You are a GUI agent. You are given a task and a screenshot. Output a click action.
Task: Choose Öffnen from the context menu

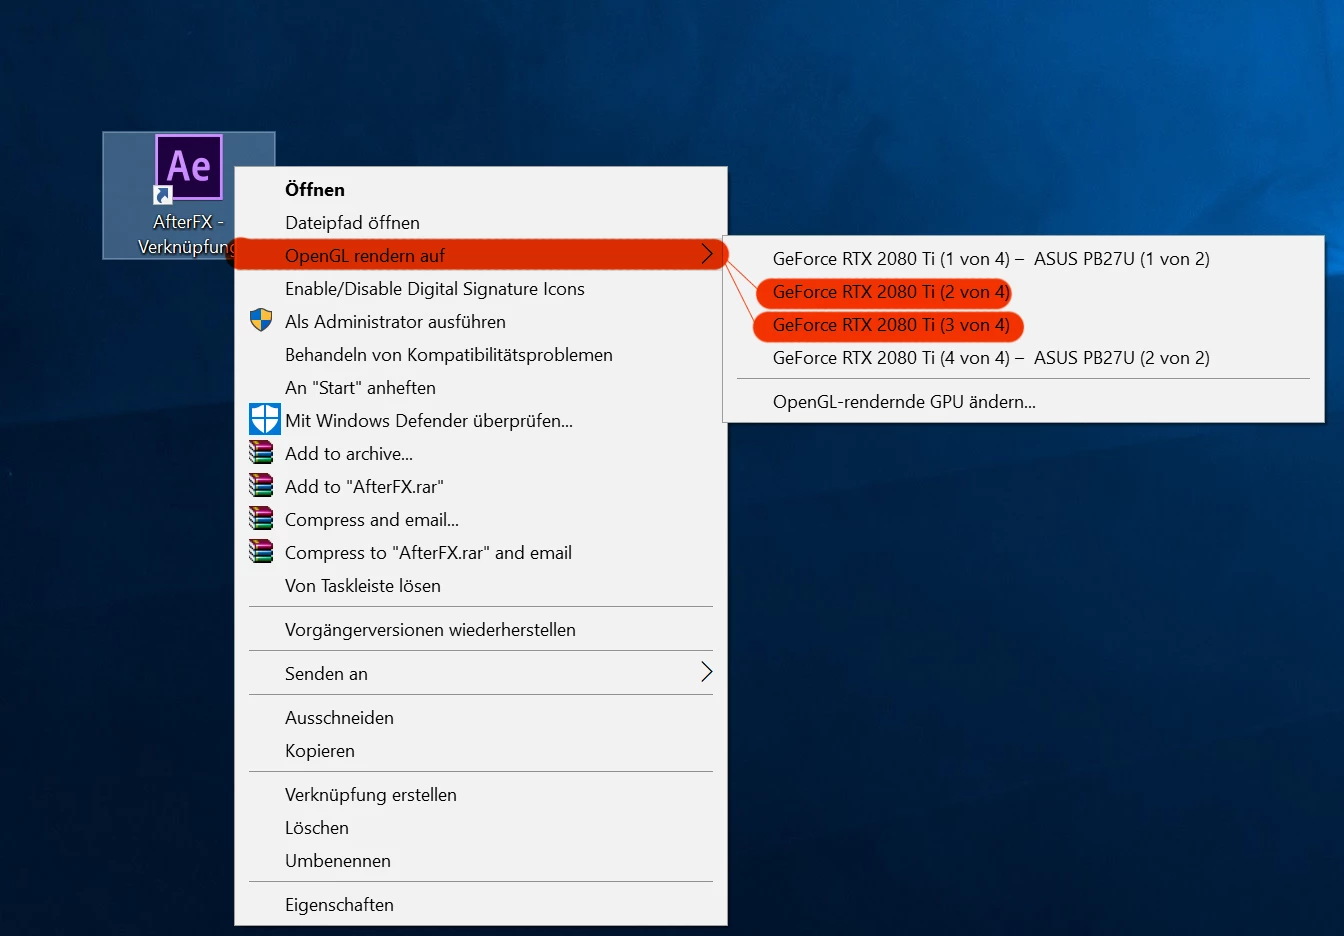(481, 189)
